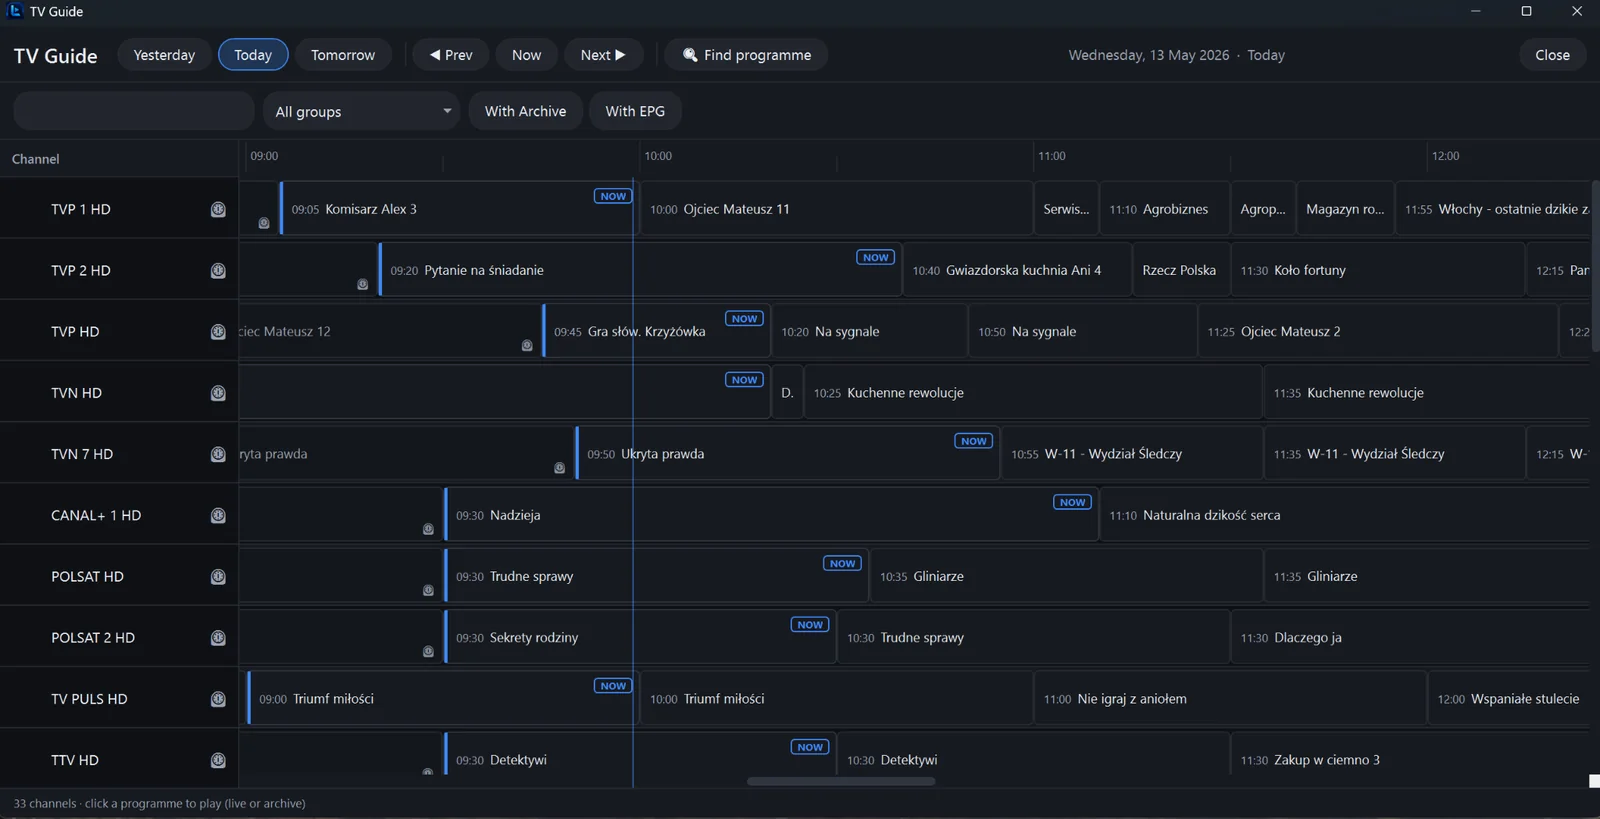
Task: Click small archive badge before Komisarz Alex 3
Action: [x=264, y=223]
